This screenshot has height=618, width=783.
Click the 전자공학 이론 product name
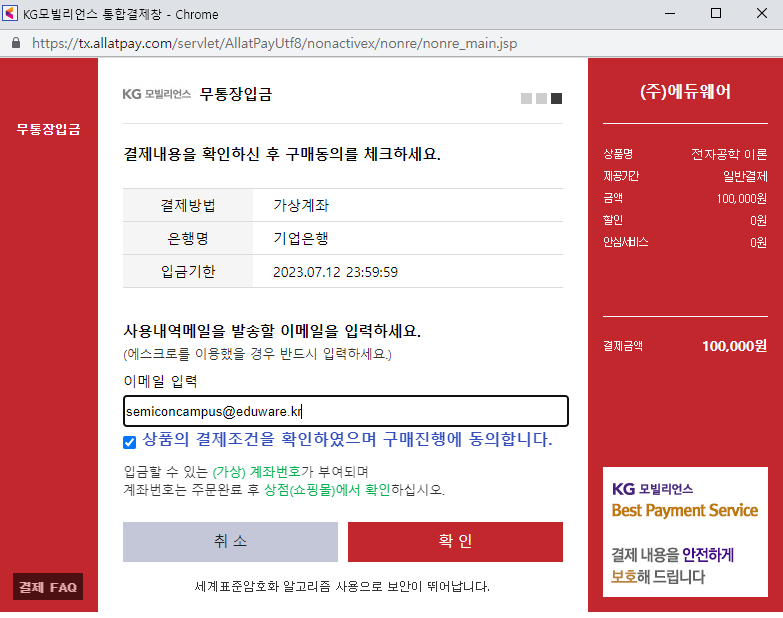pyautogui.click(x=729, y=154)
